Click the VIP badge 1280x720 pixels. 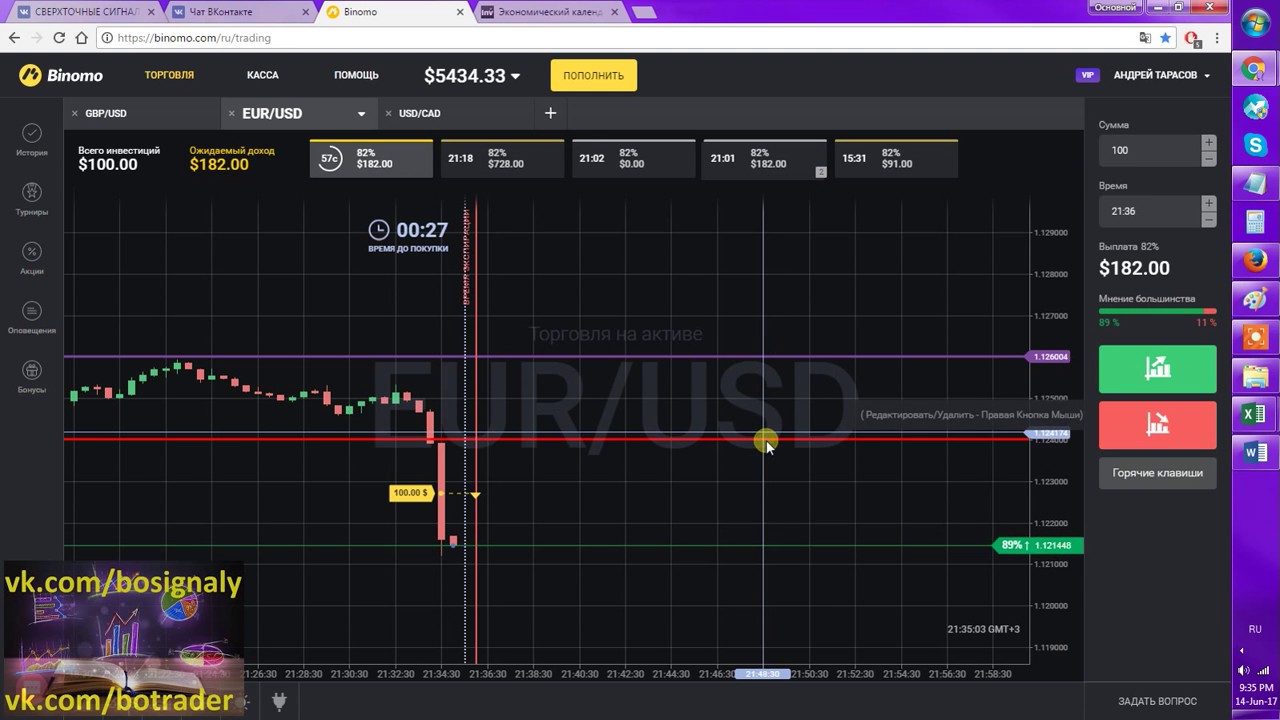tap(1086, 75)
